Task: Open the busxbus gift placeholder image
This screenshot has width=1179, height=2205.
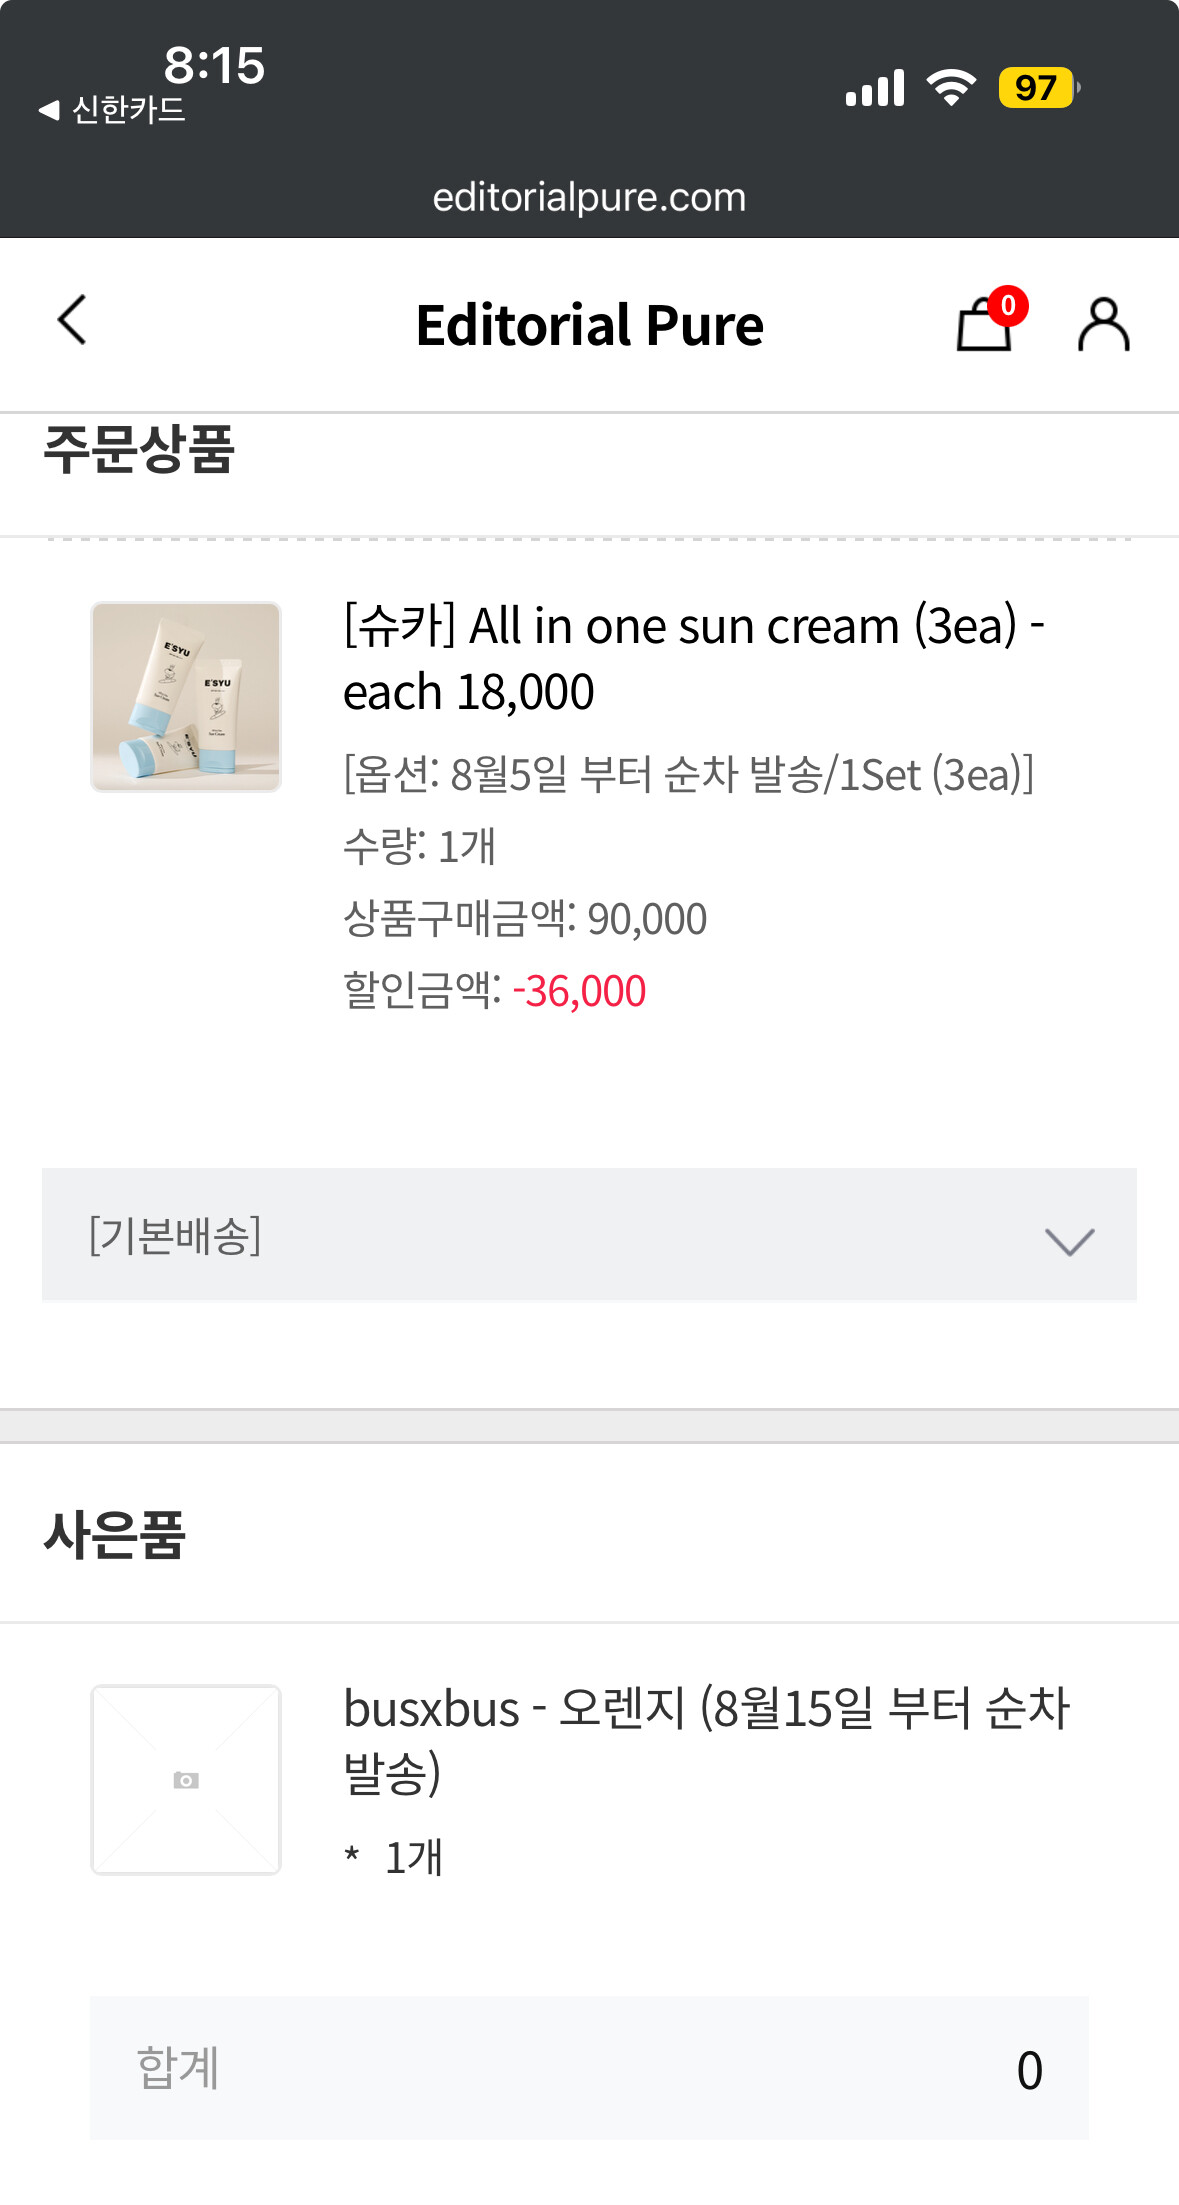Action: coord(186,1780)
